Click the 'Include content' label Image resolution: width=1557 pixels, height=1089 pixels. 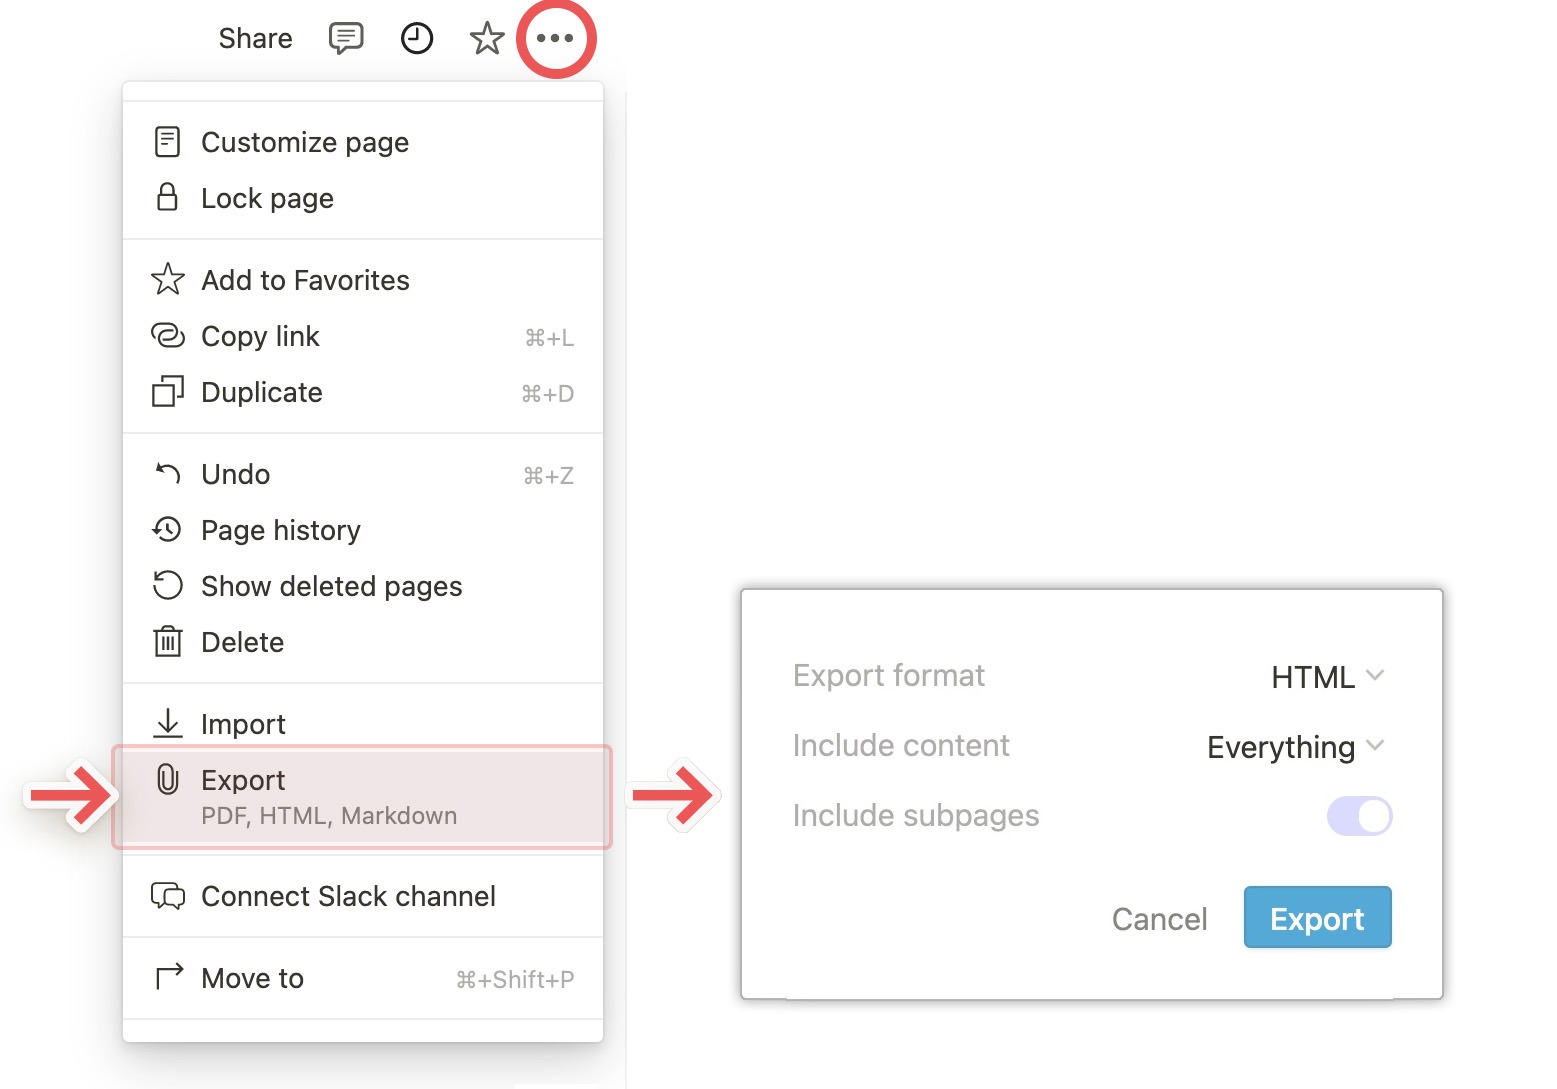(x=901, y=746)
